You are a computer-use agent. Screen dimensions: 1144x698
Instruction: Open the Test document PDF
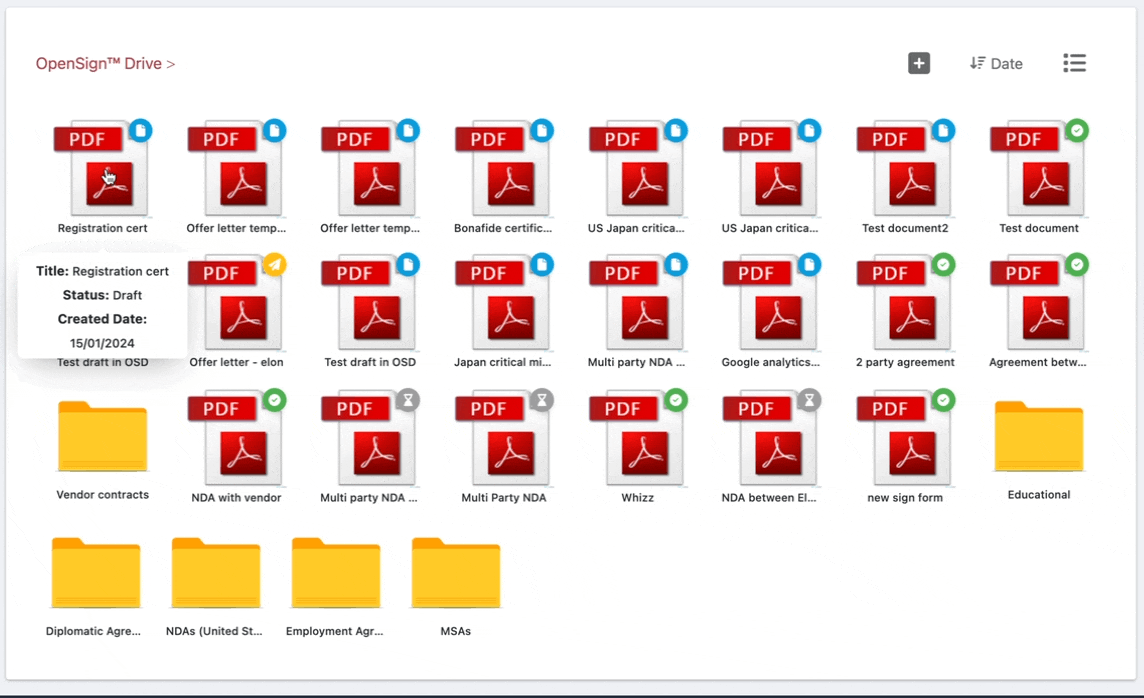(1038, 168)
